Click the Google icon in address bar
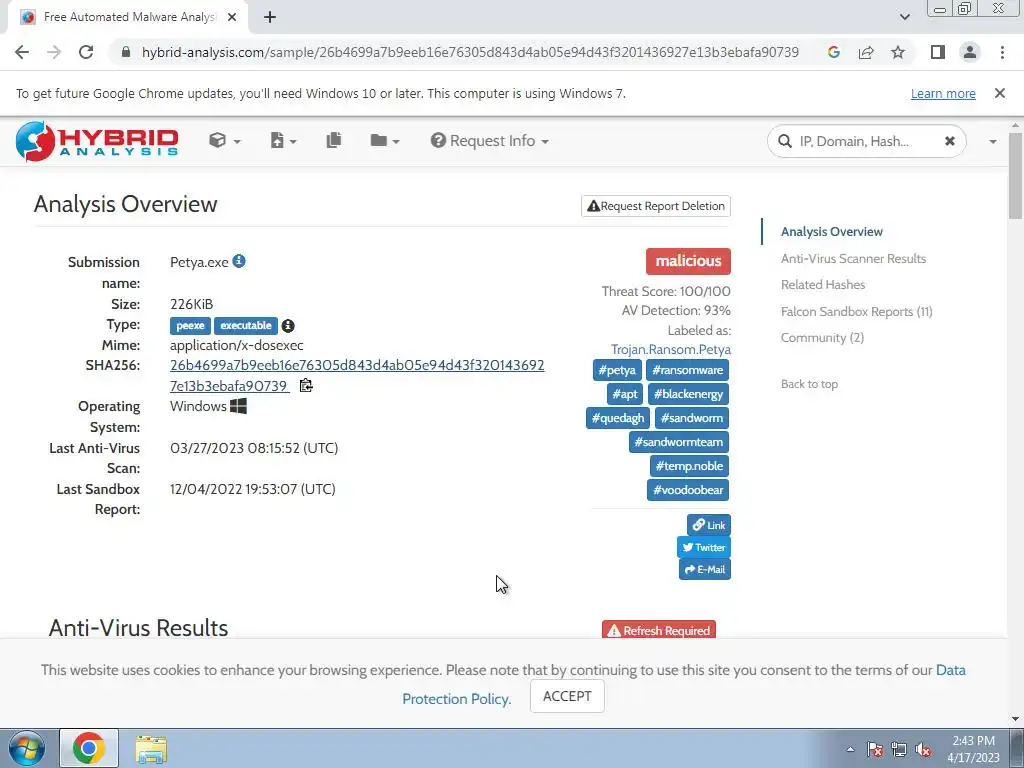Image resolution: width=1024 pixels, height=768 pixels. (x=833, y=52)
